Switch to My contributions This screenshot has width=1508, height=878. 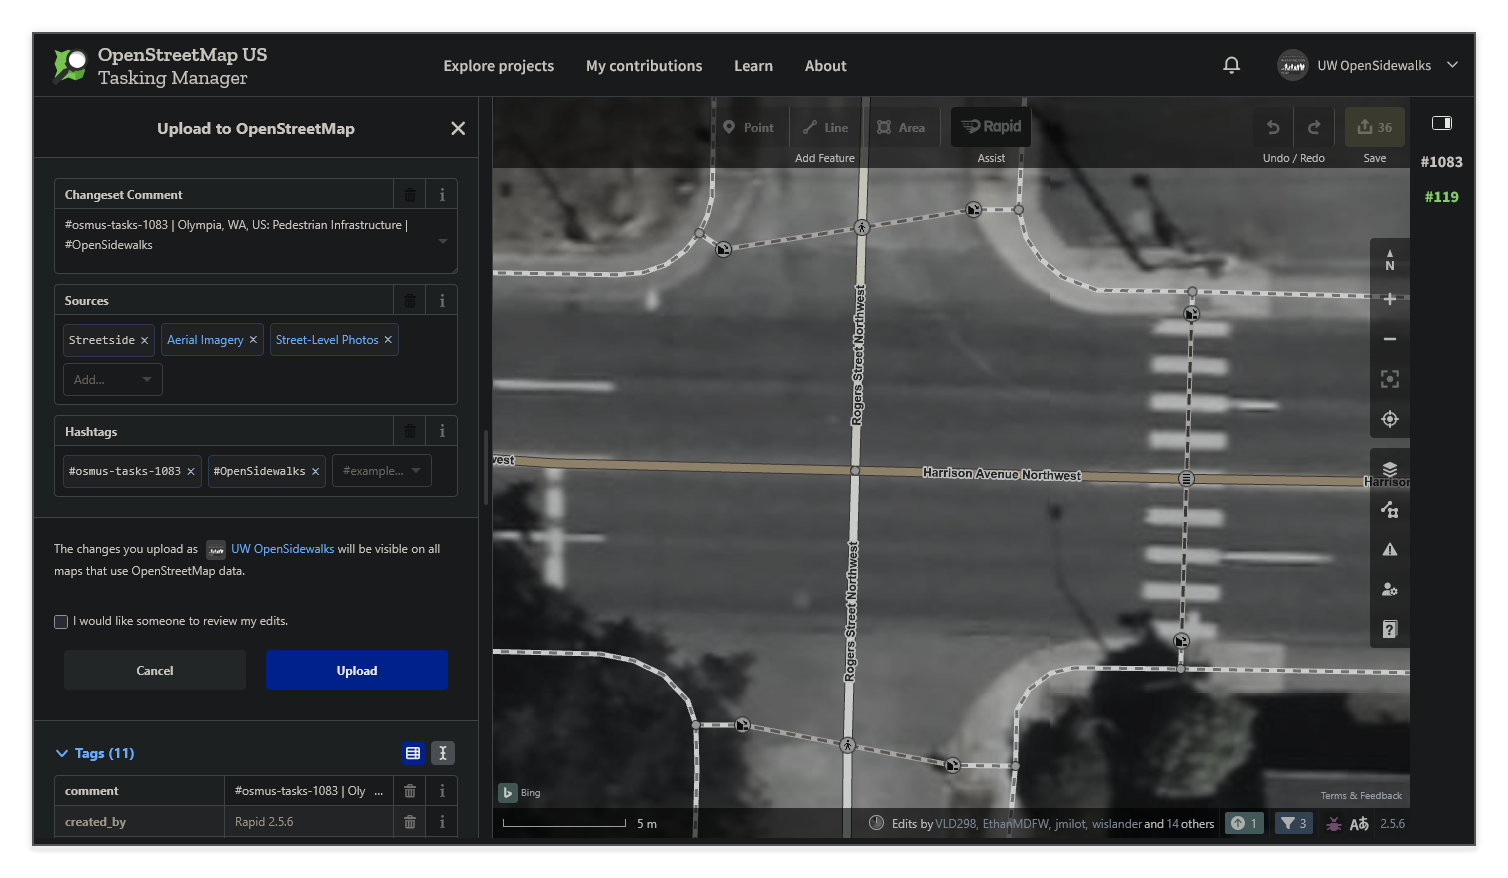tap(643, 65)
